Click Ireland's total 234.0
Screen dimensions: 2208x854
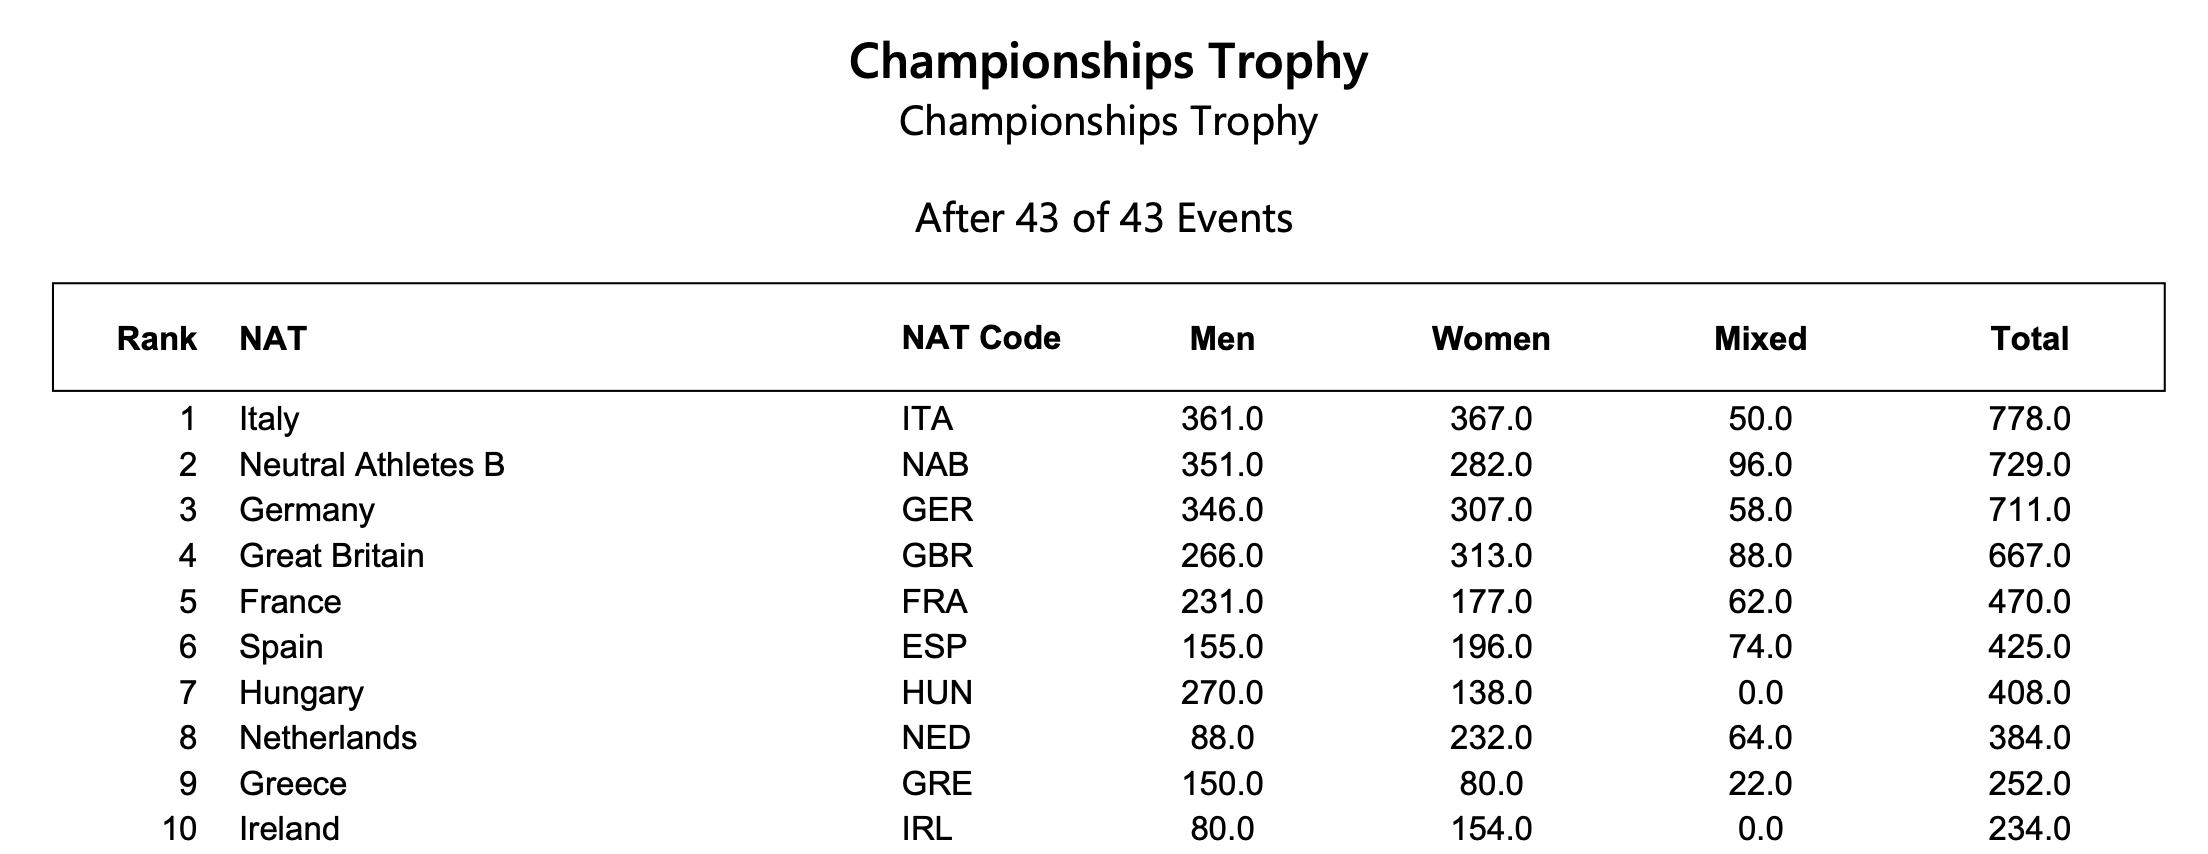pos(2029,829)
